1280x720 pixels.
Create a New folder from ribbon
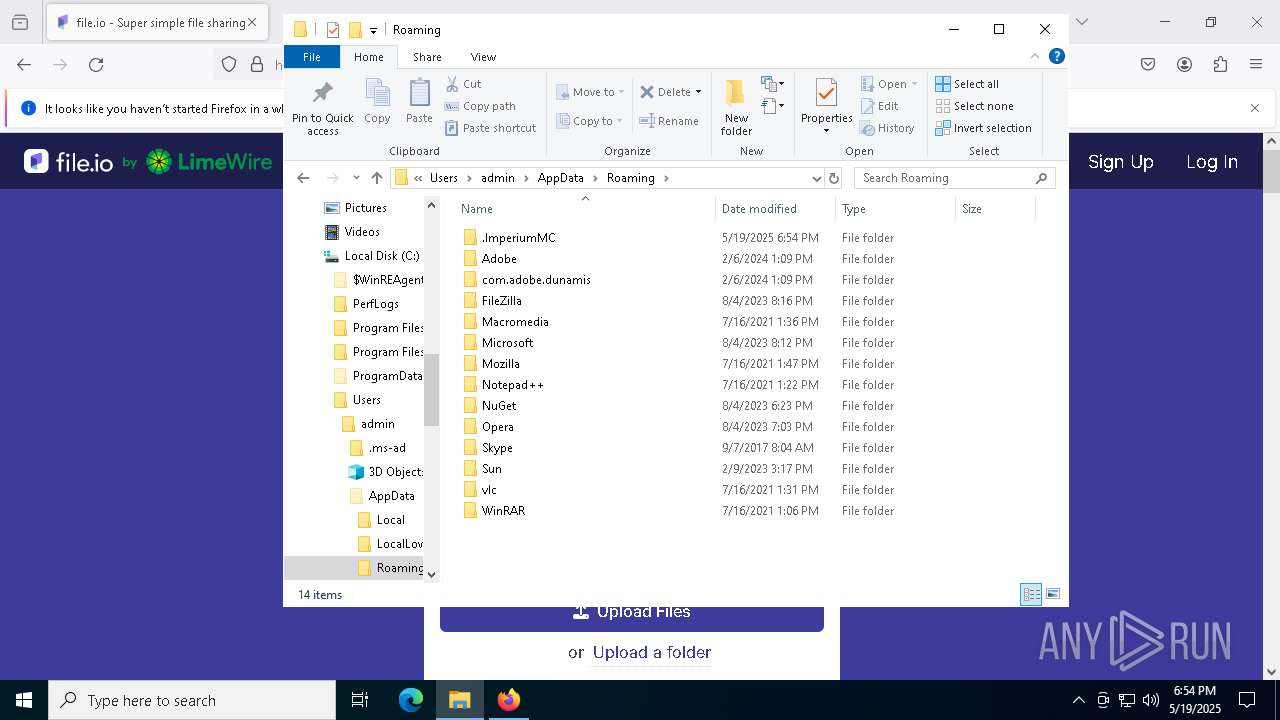736,108
